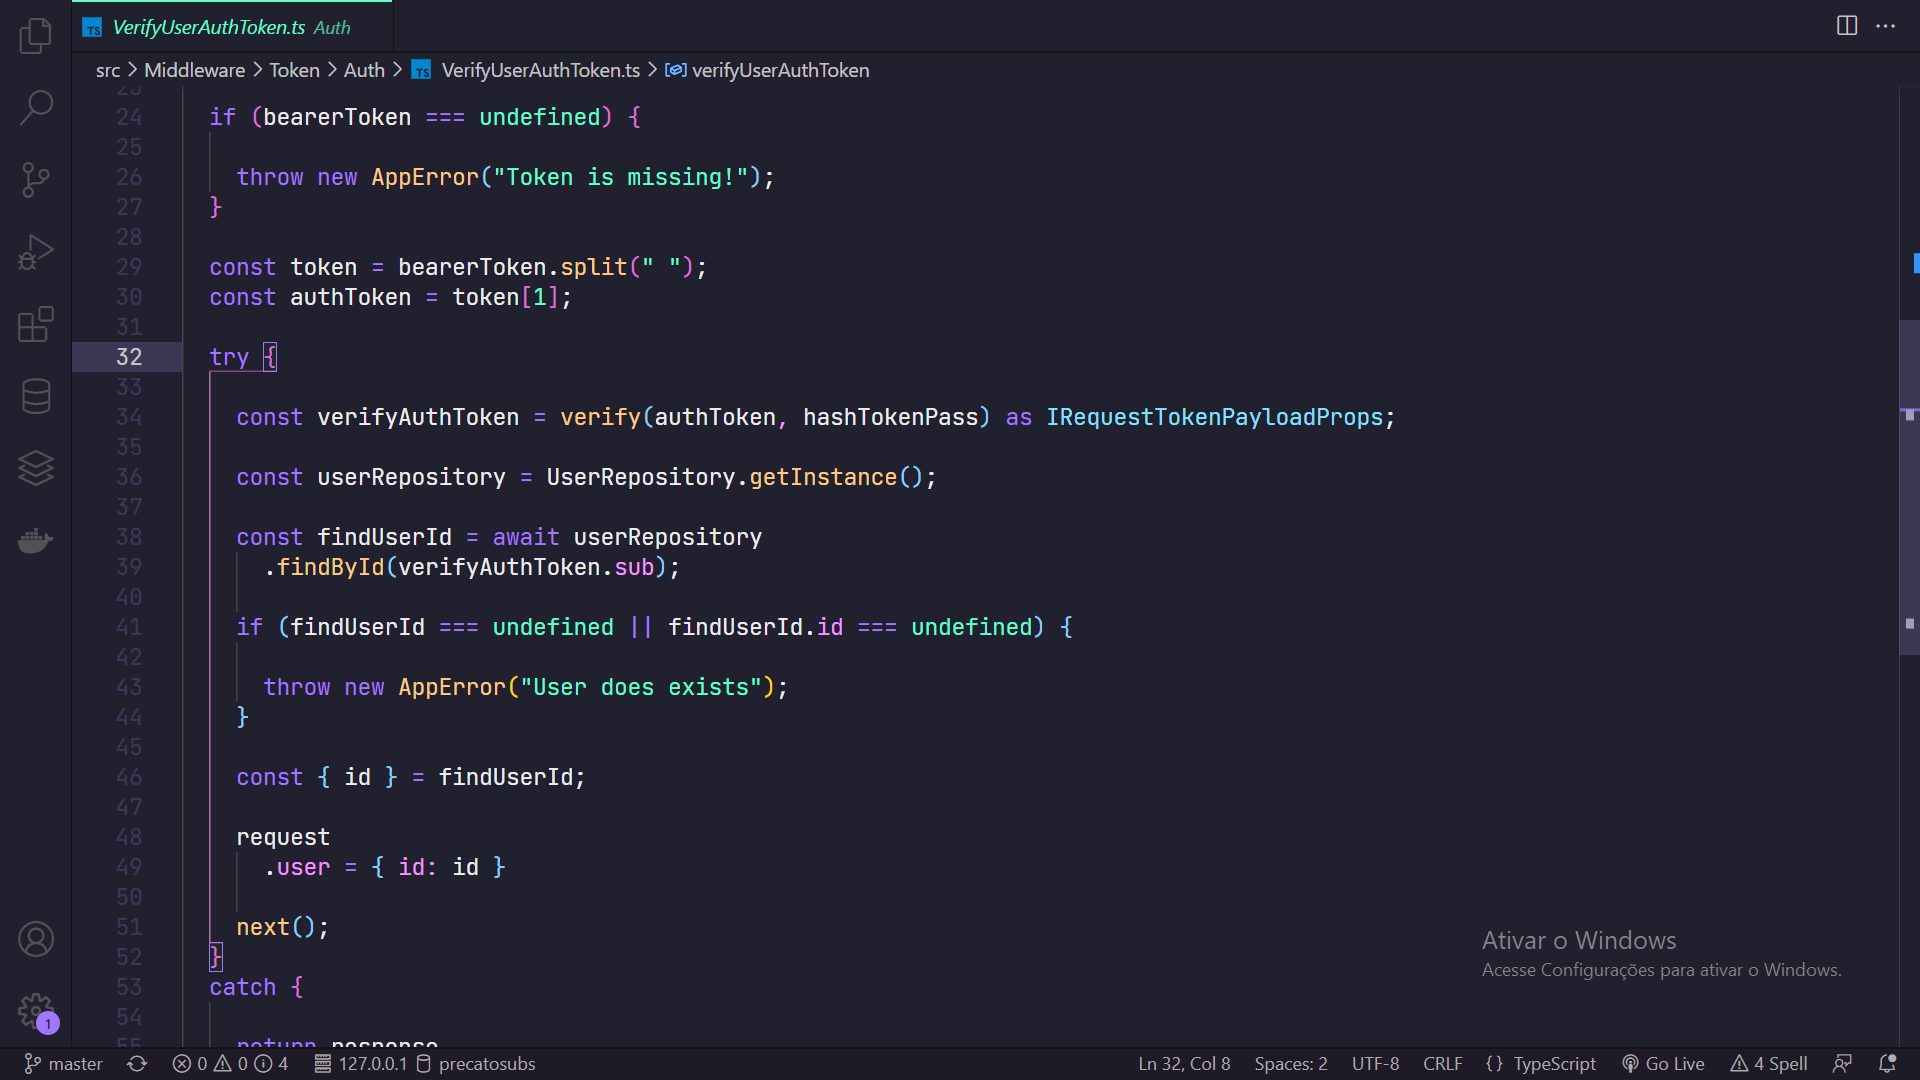Click the Manage settings gear icon
The image size is (1920, 1080).
[36, 1010]
